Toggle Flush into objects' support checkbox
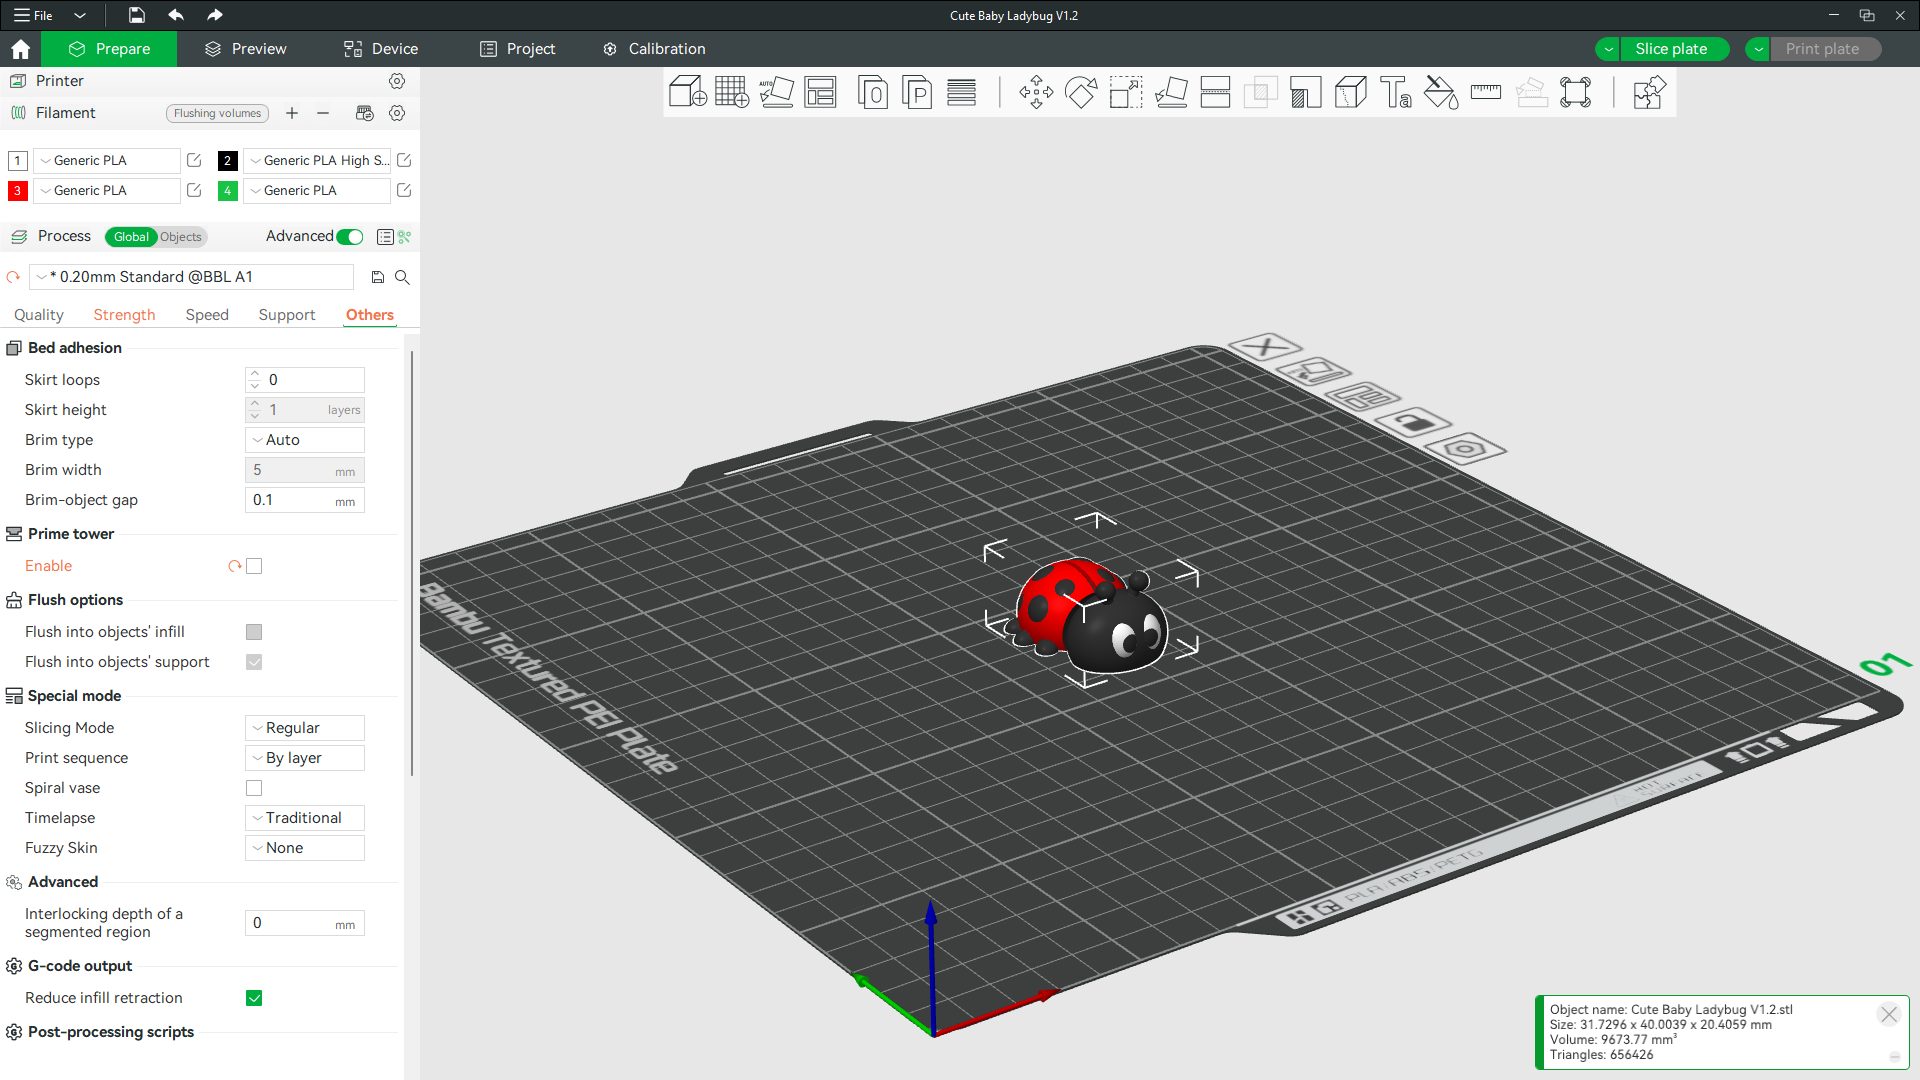Viewport: 1920px width, 1080px height. point(254,662)
